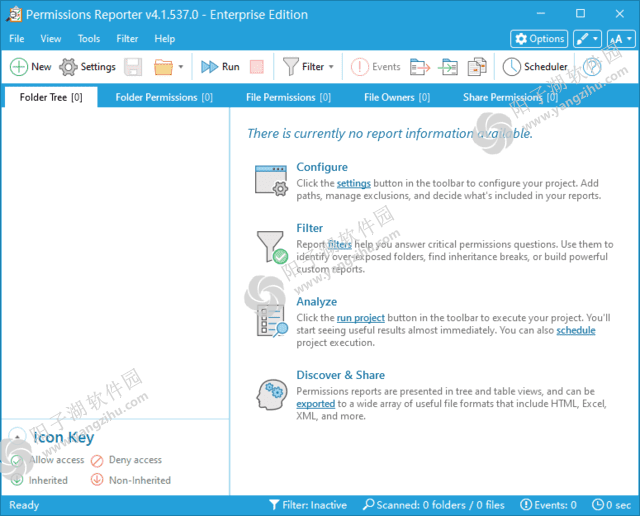
Task: Open the Tools menu
Action: 89,39
